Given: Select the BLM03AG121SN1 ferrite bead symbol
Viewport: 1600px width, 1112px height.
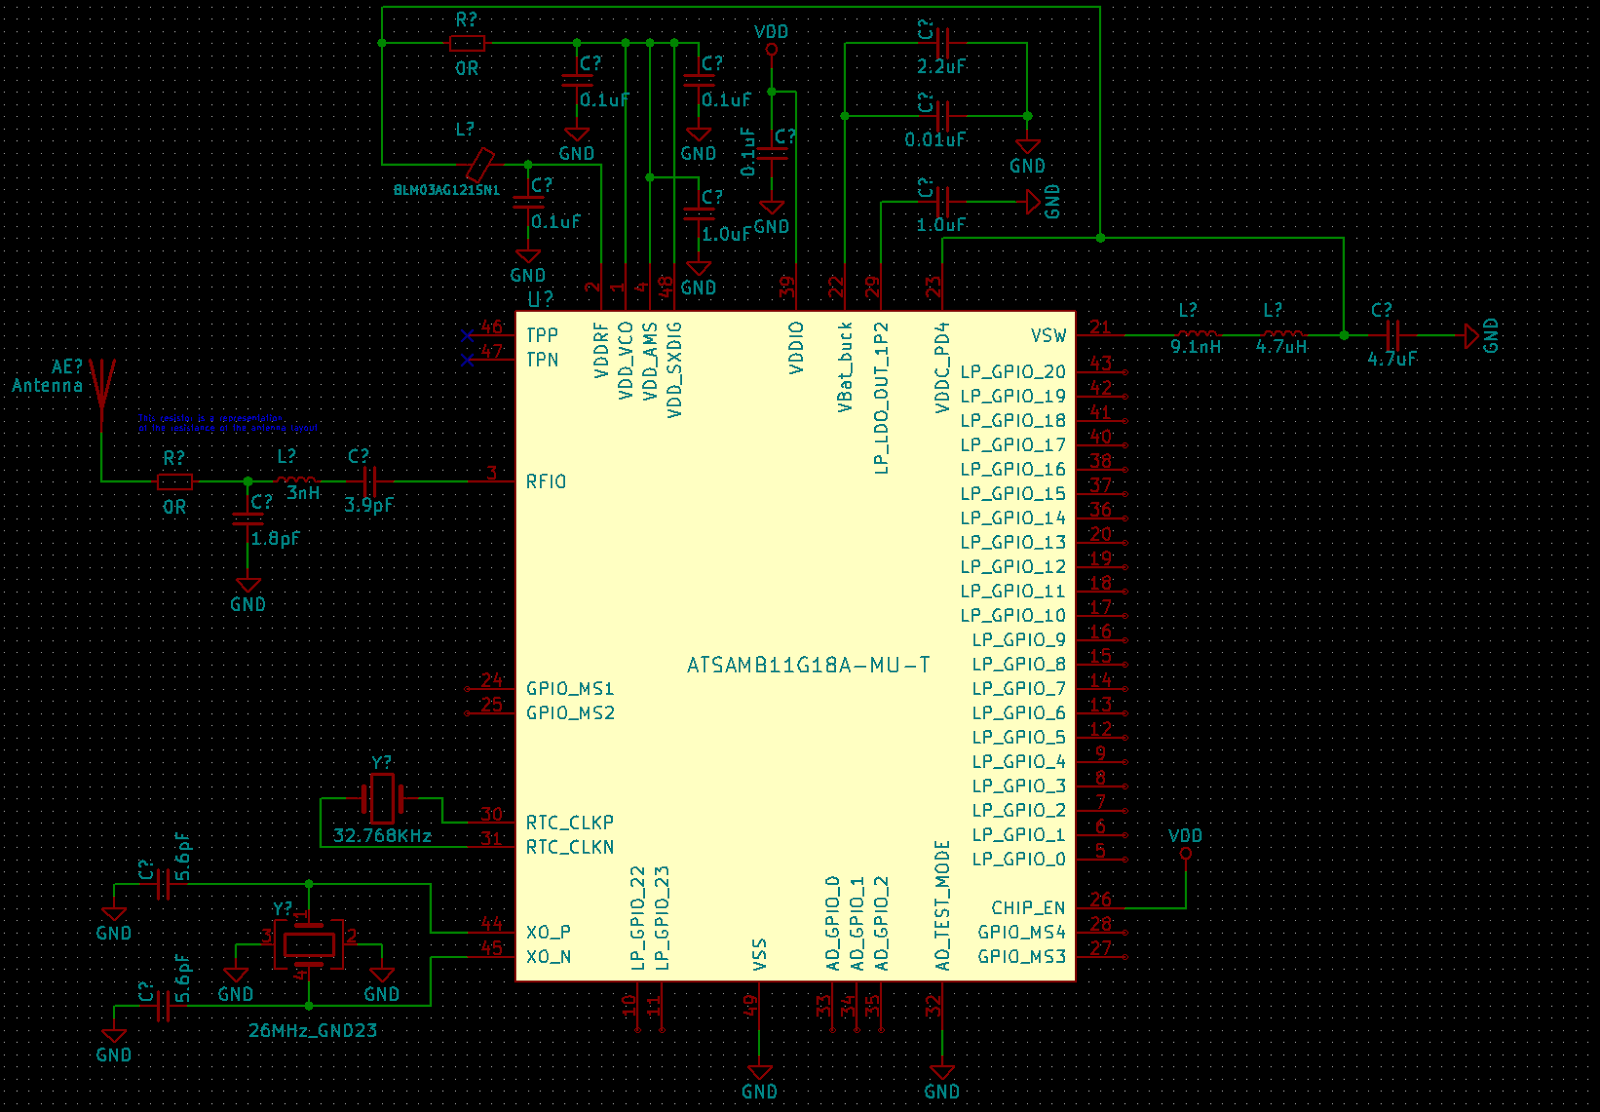Looking at the screenshot, I should point(479,164).
